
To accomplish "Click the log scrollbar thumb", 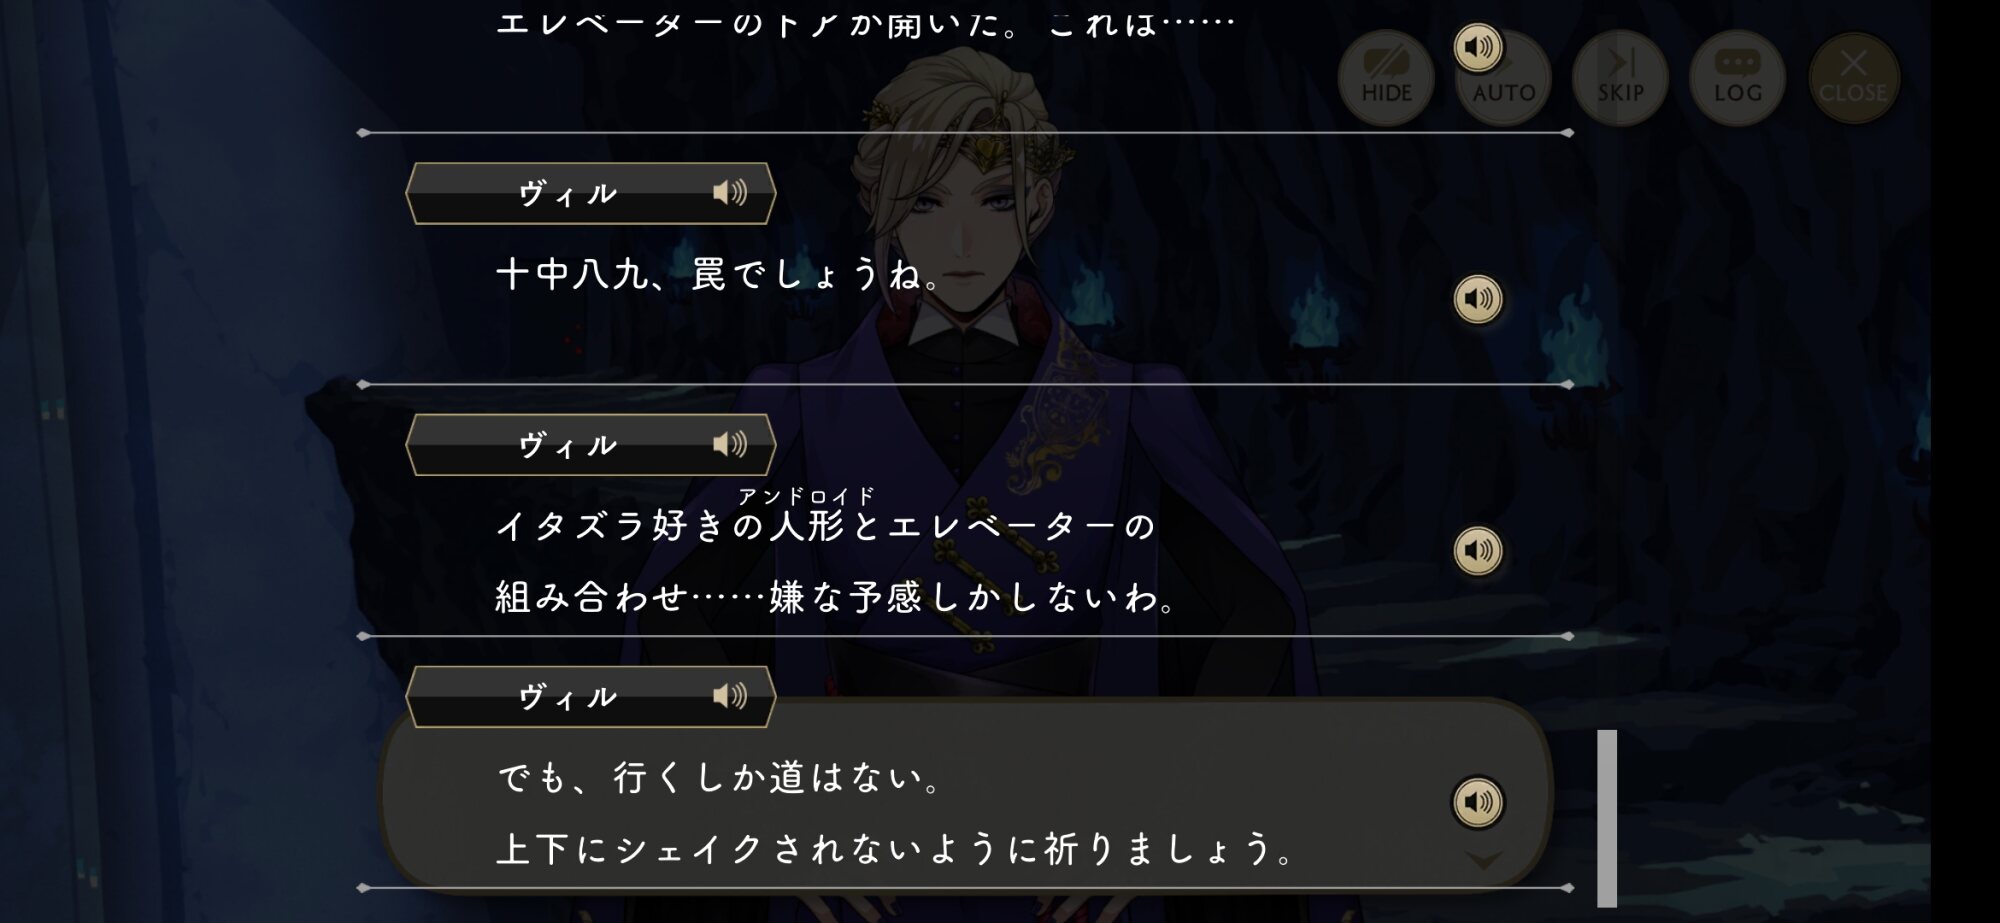I will coord(1607,818).
